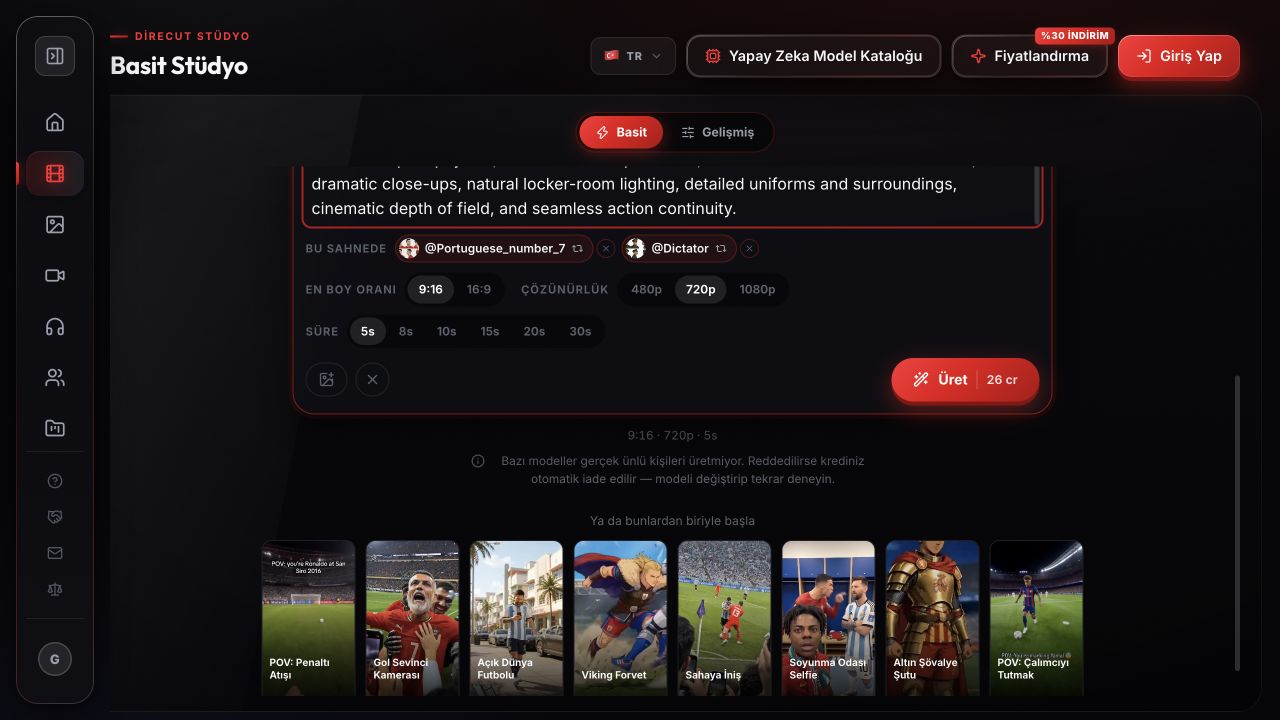Open the people characters sidebar icon
The image size is (1280, 720).
(55, 378)
